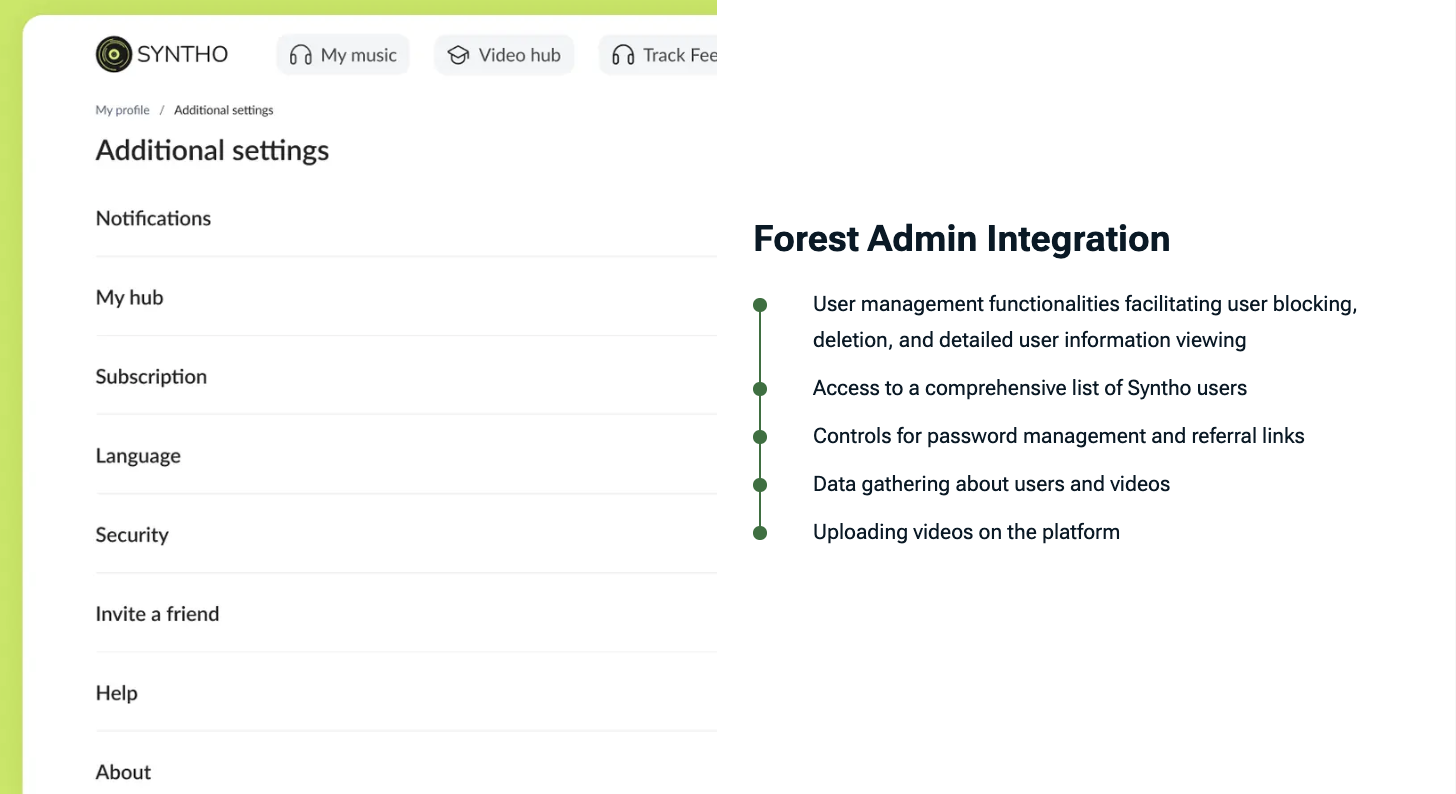The image size is (1456, 794).
Task: Go back to My profile breadcrumb
Action: 122,110
